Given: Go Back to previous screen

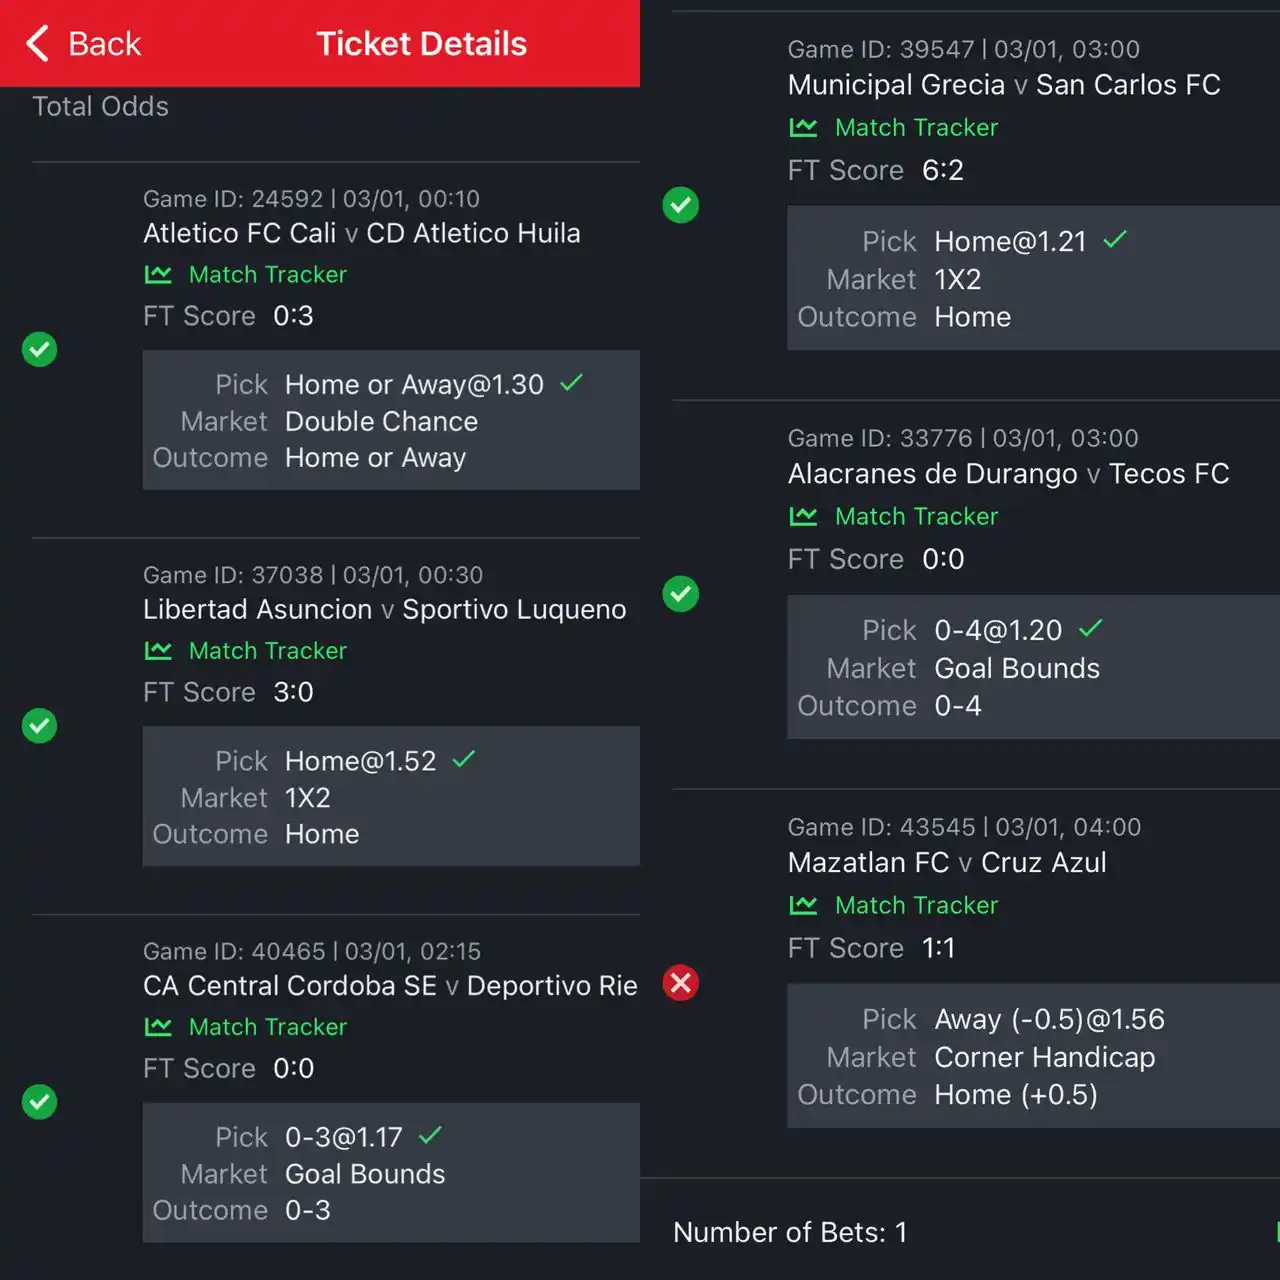Looking at the screenshot, I should pyautogui.click(x=83, y=44).
